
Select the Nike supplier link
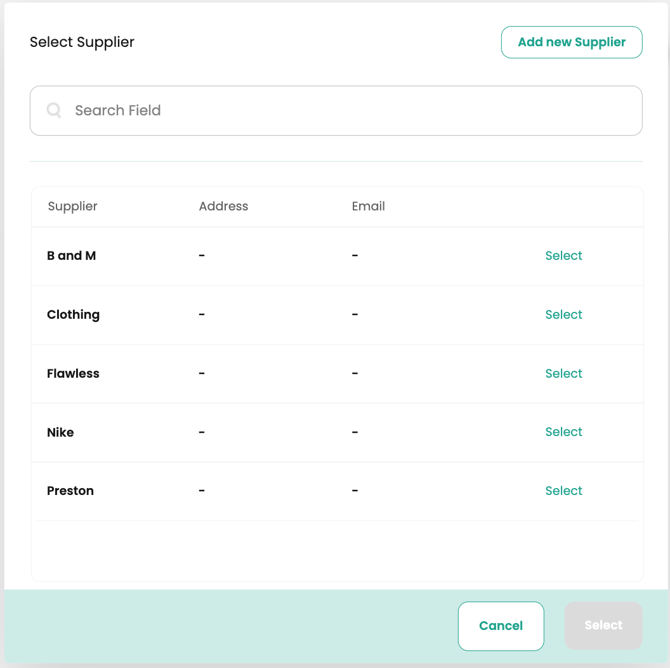pos(563,432)
